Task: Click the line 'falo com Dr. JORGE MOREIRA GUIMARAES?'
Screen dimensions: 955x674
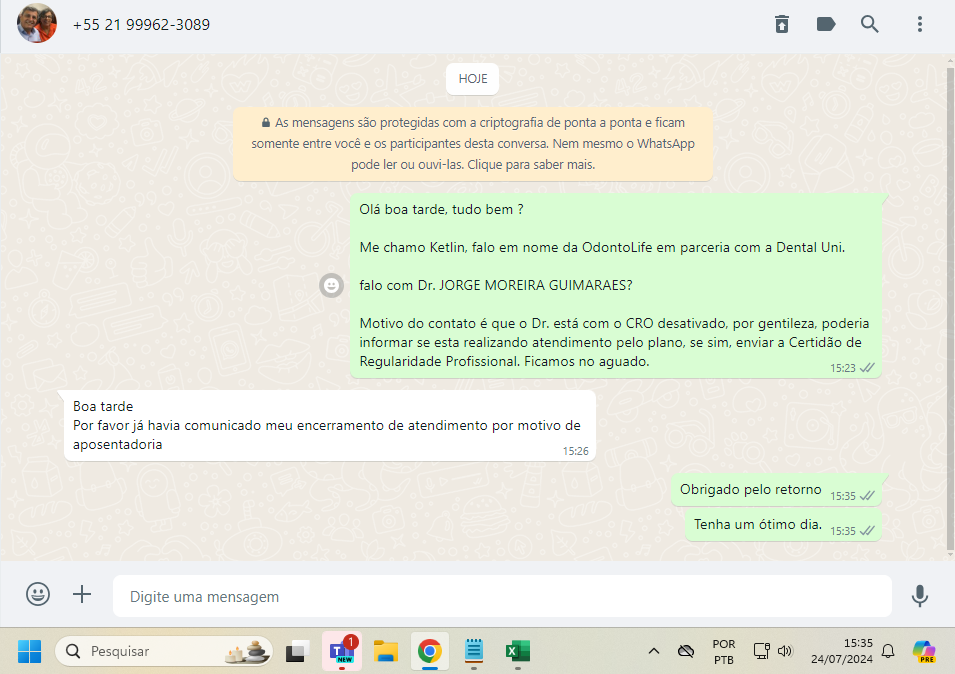Action: (x=496, y=286)
